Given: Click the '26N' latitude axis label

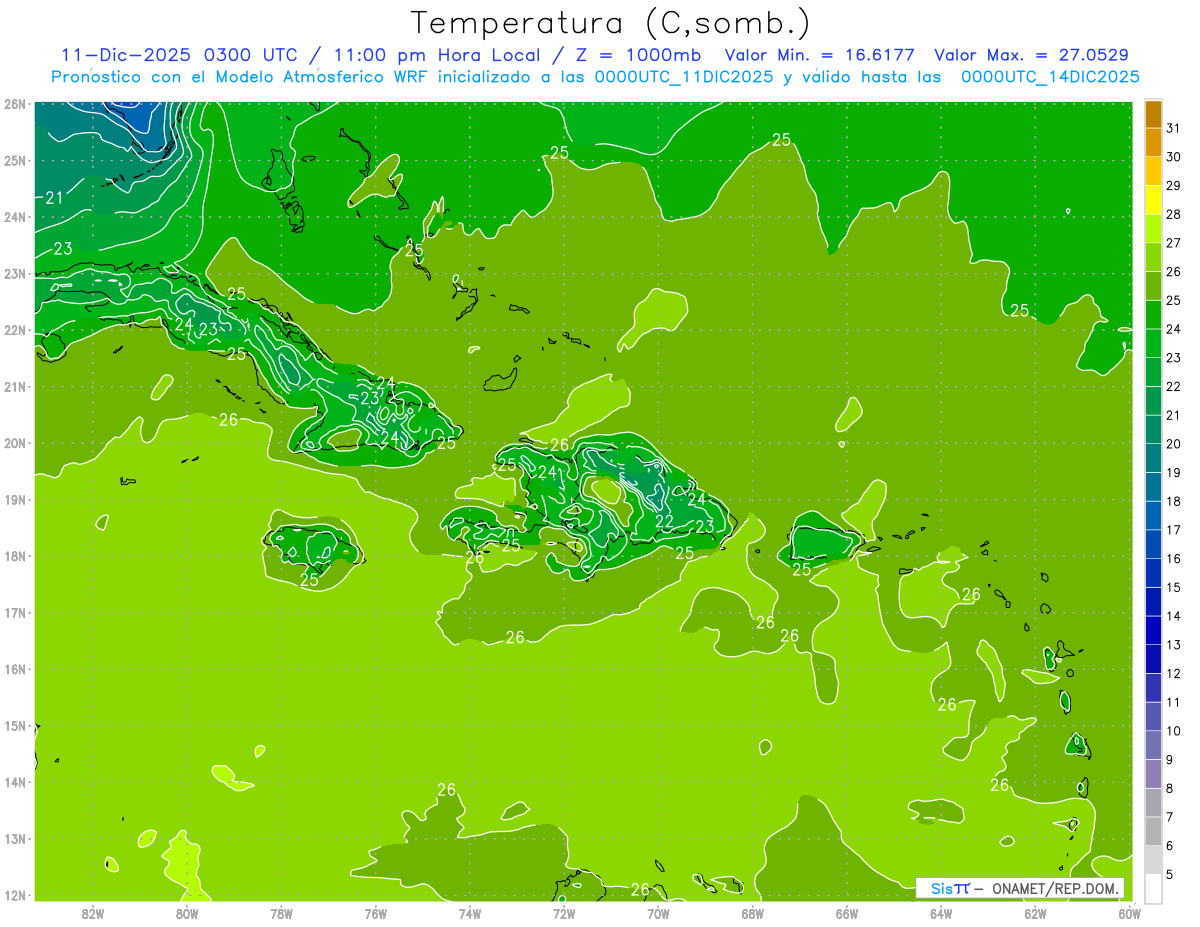Looking at the screenshot, I should point(15,104).
